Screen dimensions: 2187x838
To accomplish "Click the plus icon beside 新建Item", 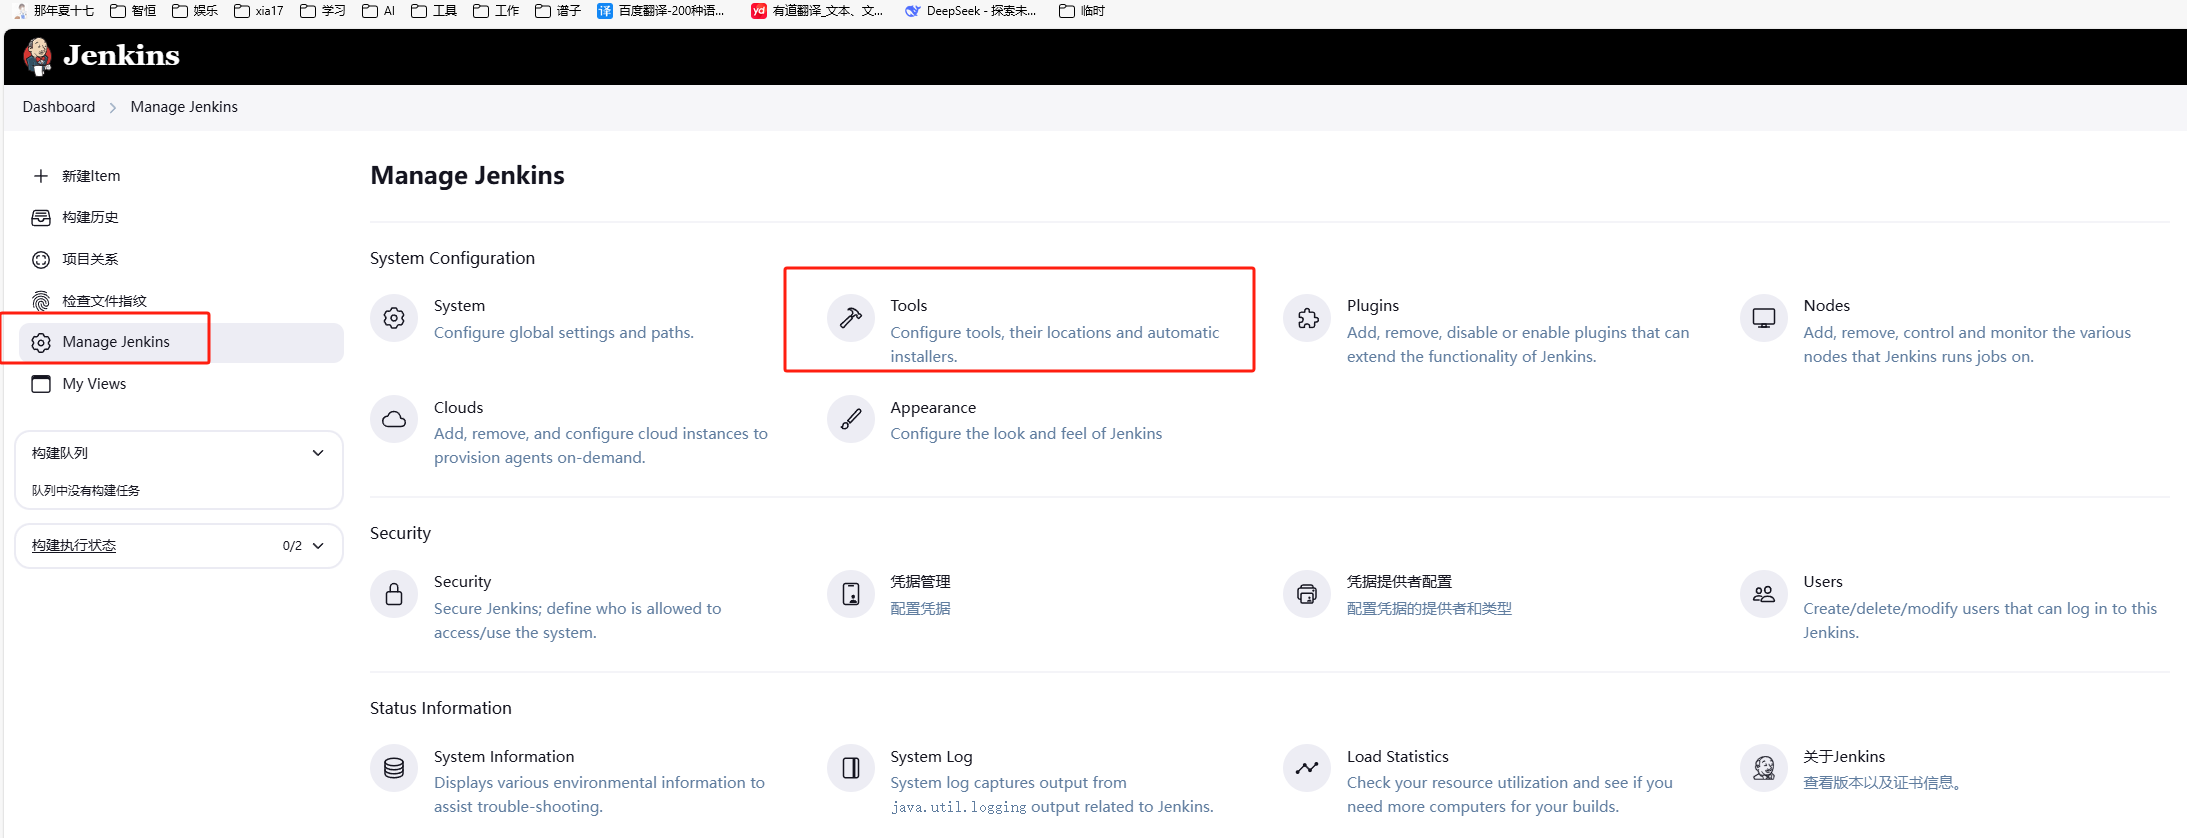I will point(41,176).
